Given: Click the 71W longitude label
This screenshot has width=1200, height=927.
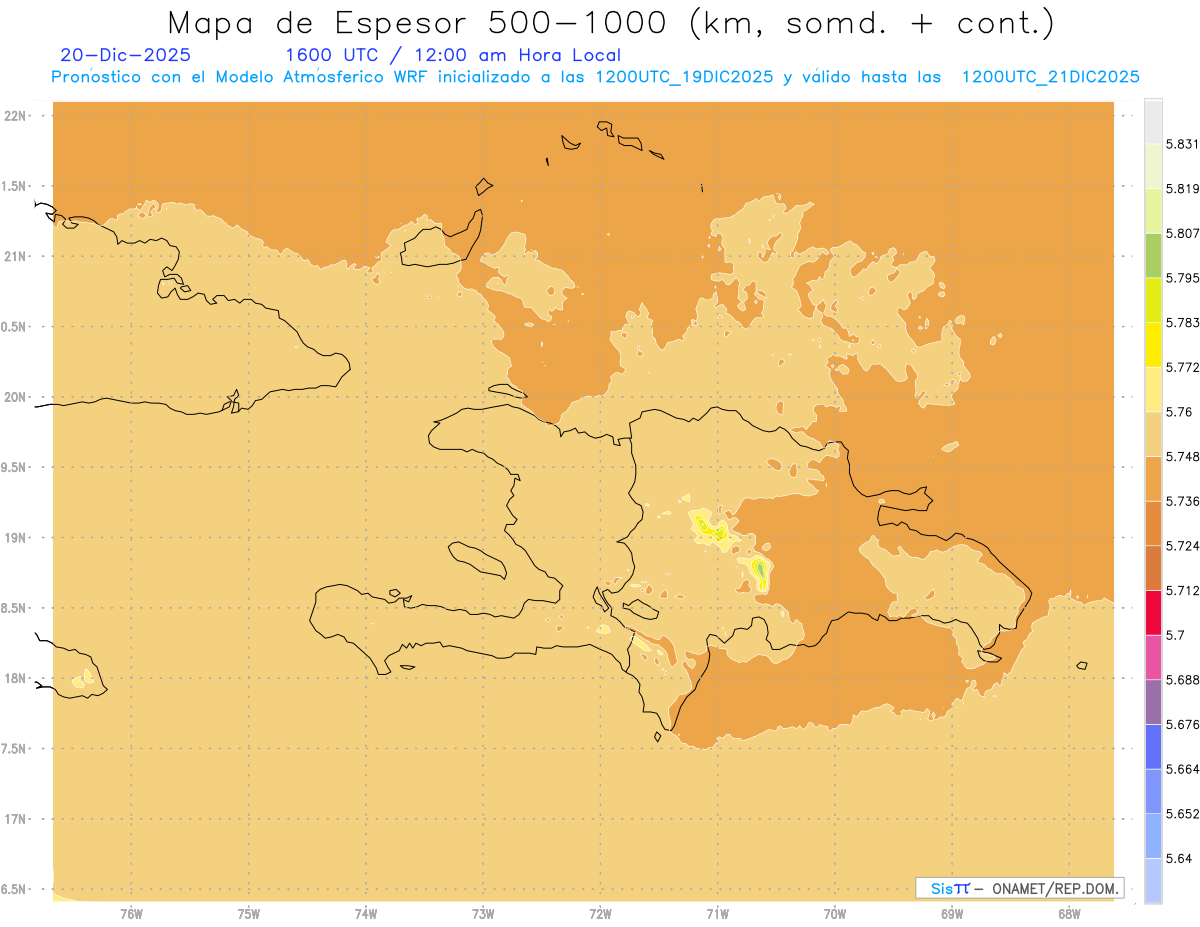Looking at the screenshot, I should (717, 914).
